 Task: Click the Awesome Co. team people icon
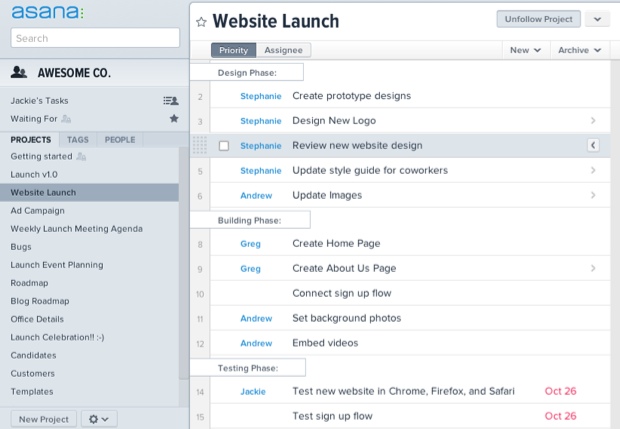coord(19,73)
